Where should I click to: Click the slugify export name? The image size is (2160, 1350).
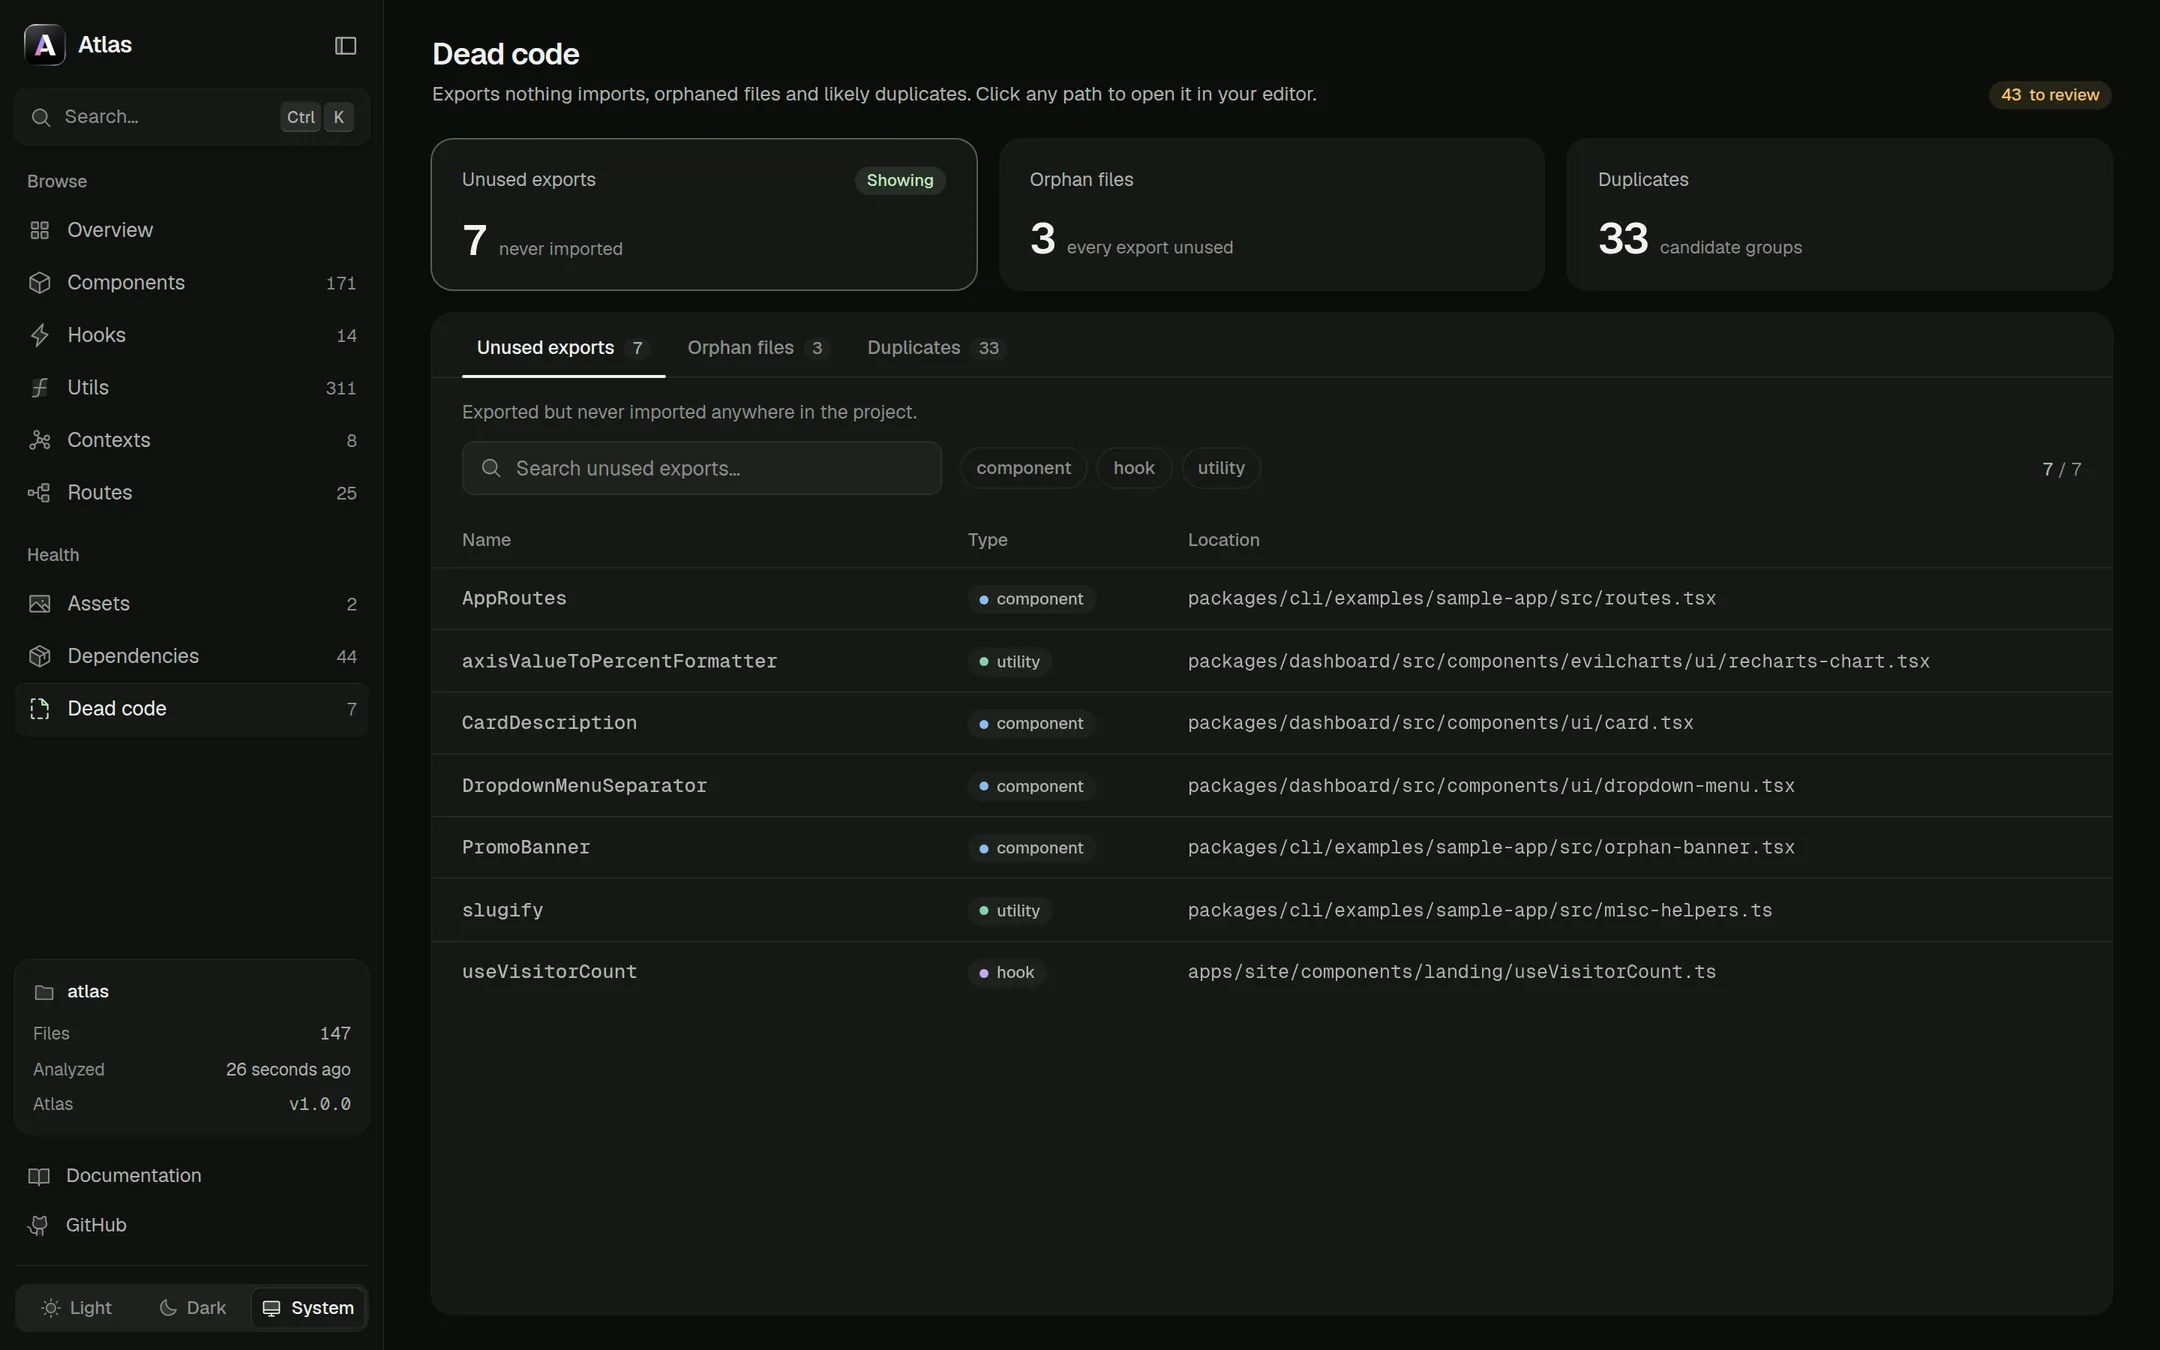tap(502, 910)
